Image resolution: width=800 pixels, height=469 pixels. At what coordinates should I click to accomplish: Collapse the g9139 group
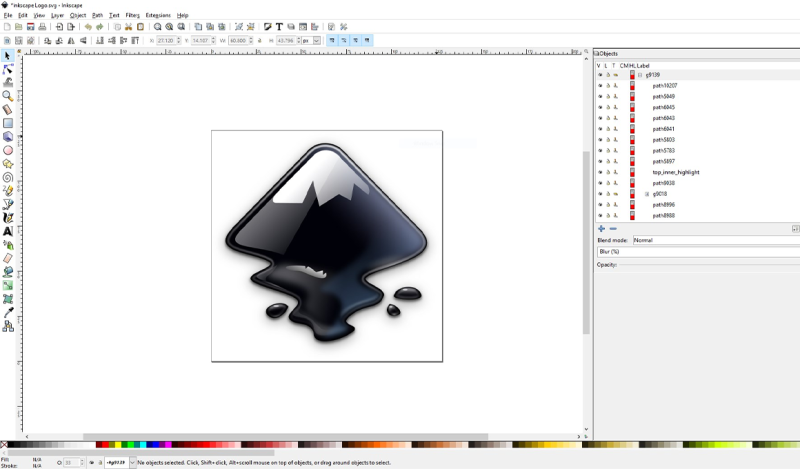(640, 75)
